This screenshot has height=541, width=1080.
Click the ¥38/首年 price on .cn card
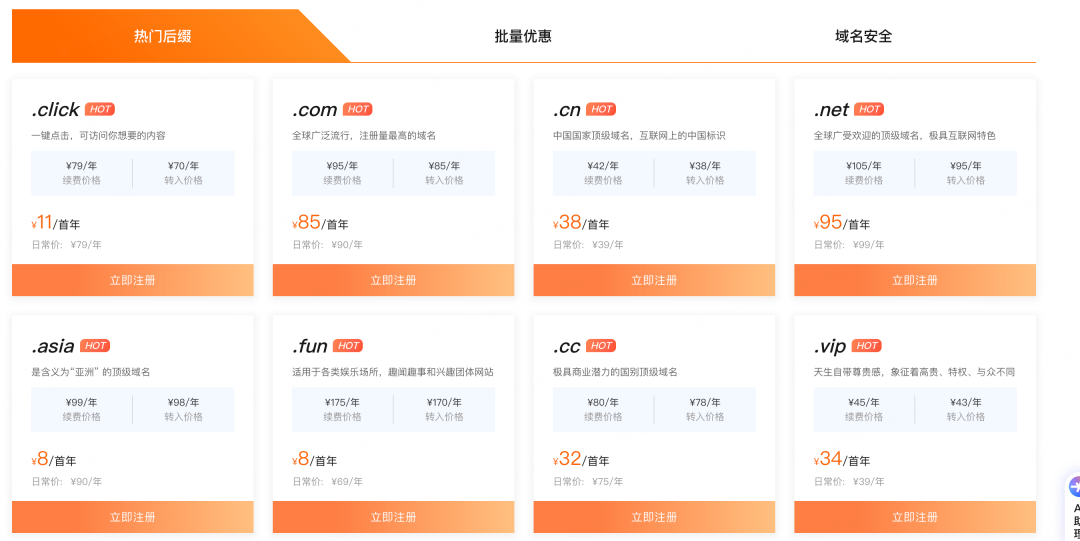(x=581, y=223)
